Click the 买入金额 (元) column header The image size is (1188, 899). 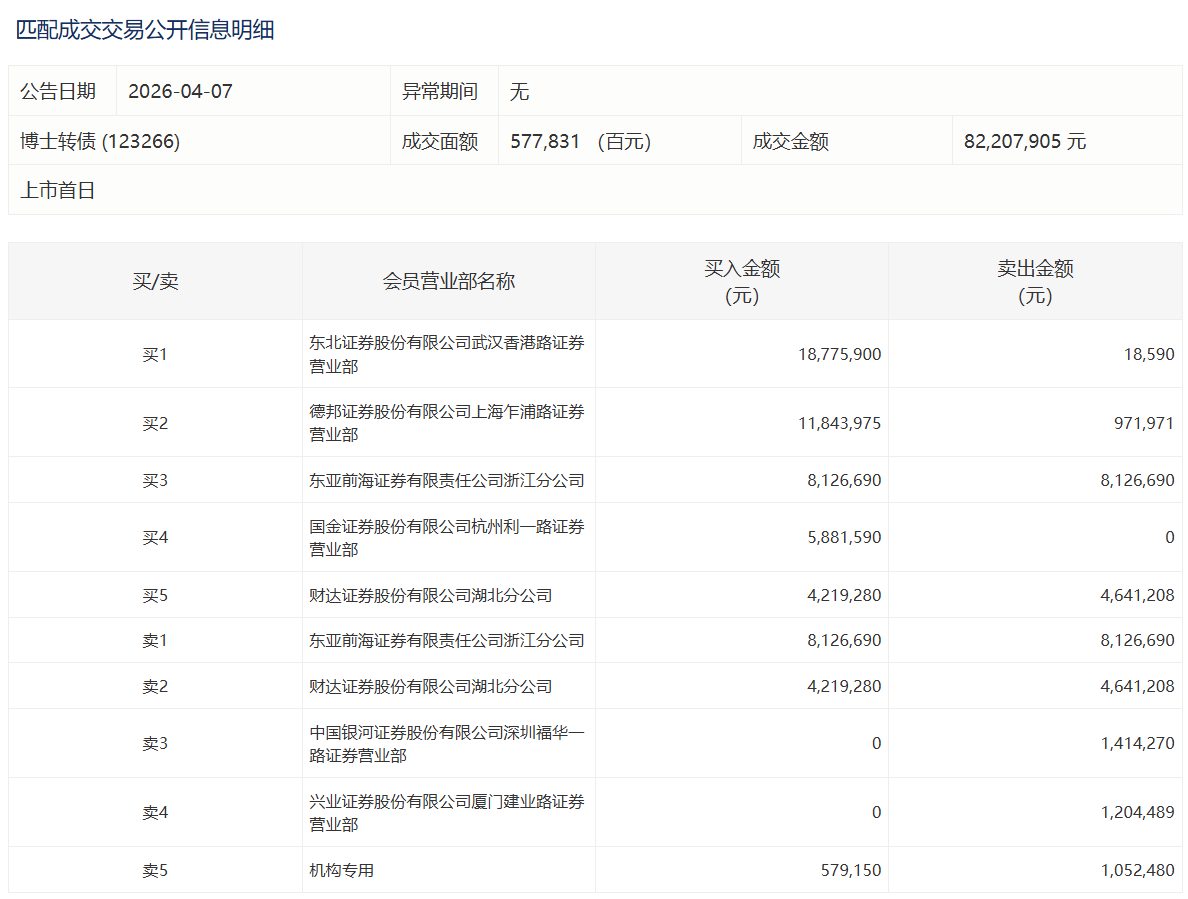(741, 281)
